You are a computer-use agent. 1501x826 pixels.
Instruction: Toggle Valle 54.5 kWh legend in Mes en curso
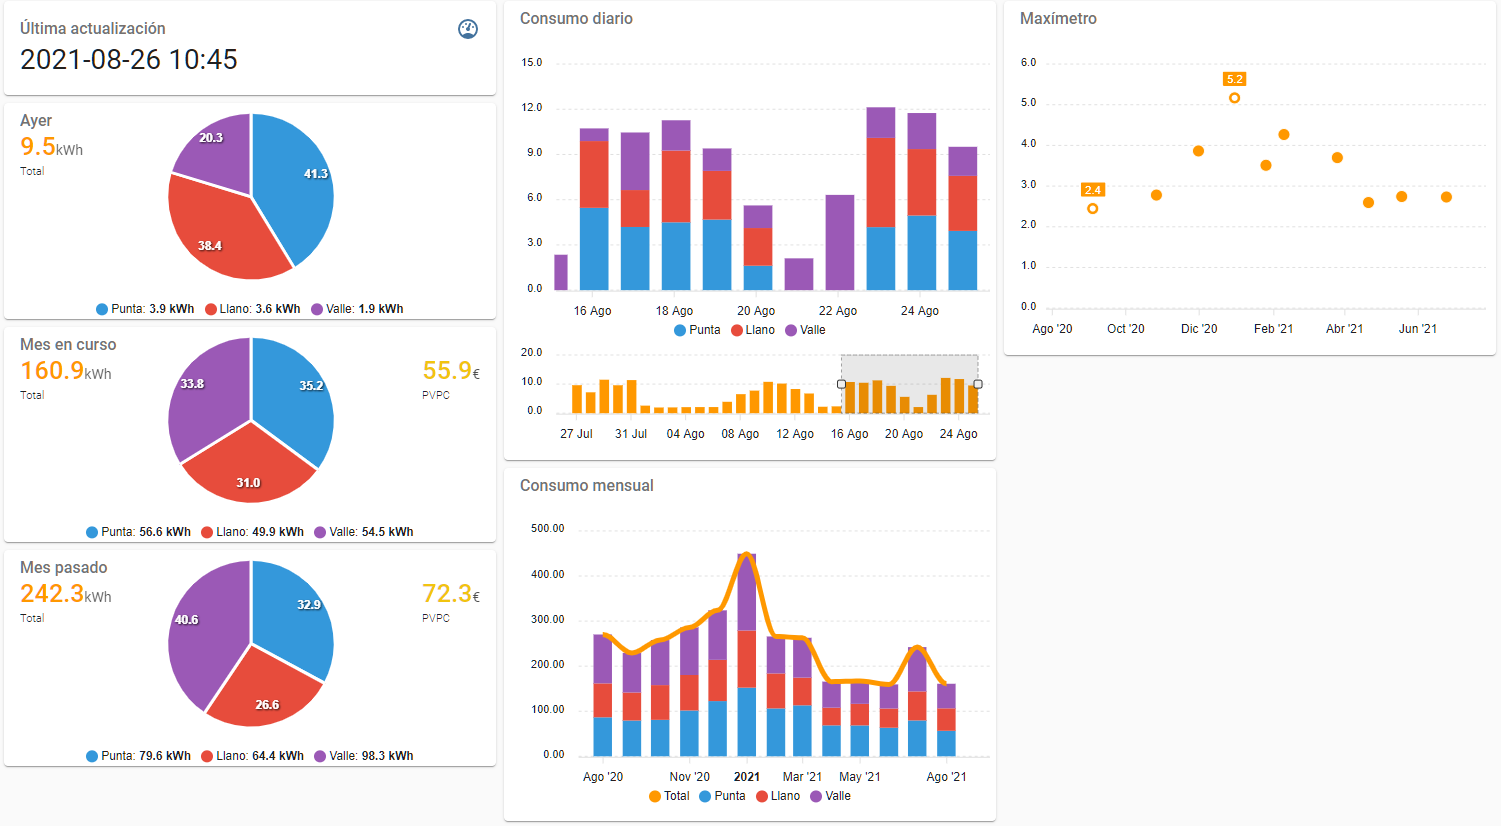coord(364,532)
